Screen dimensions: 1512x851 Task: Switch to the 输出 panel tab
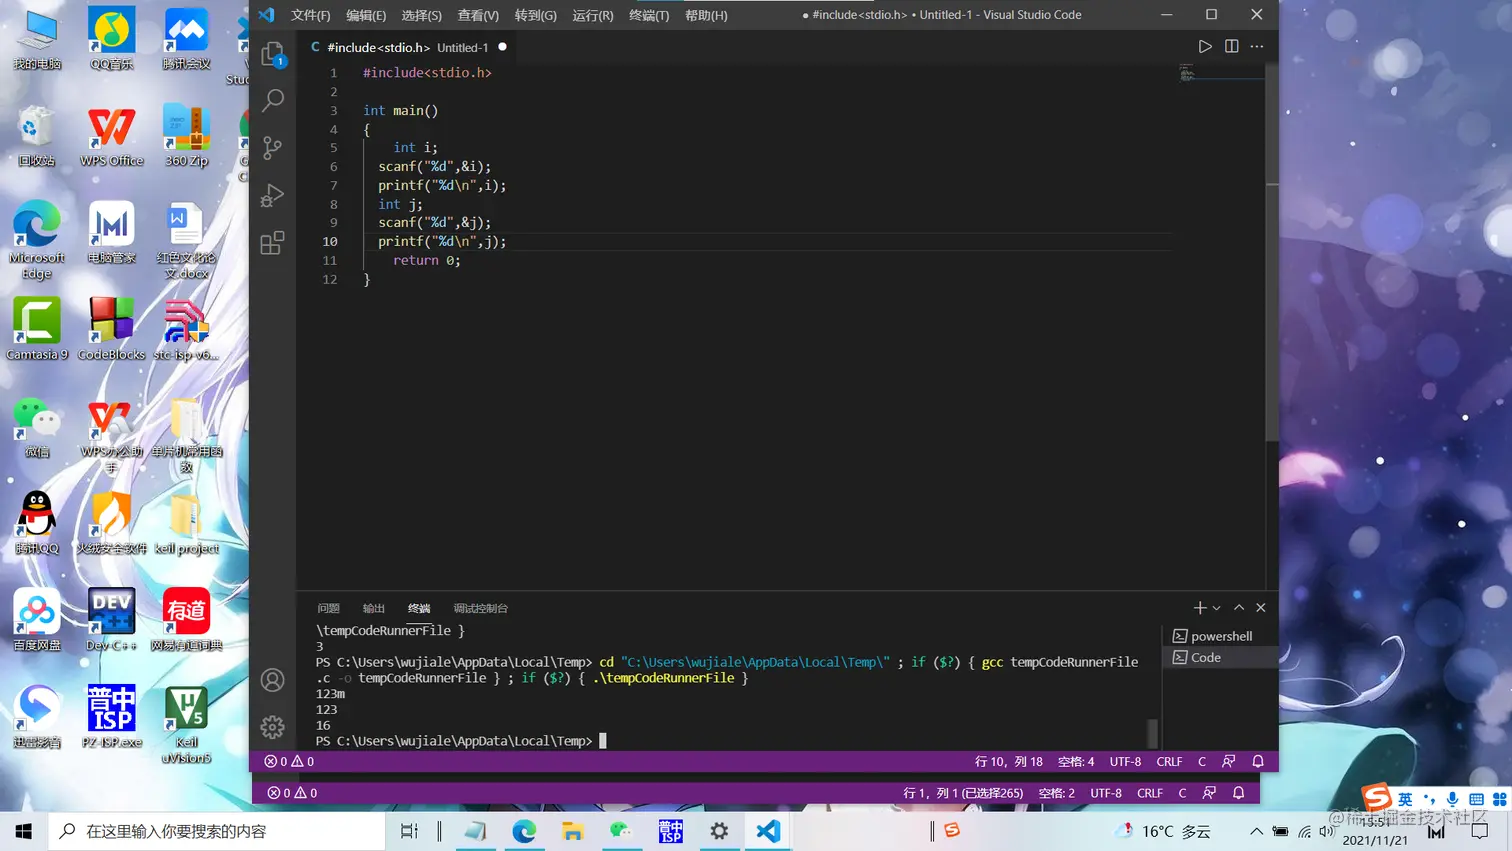tap(373, 608)
